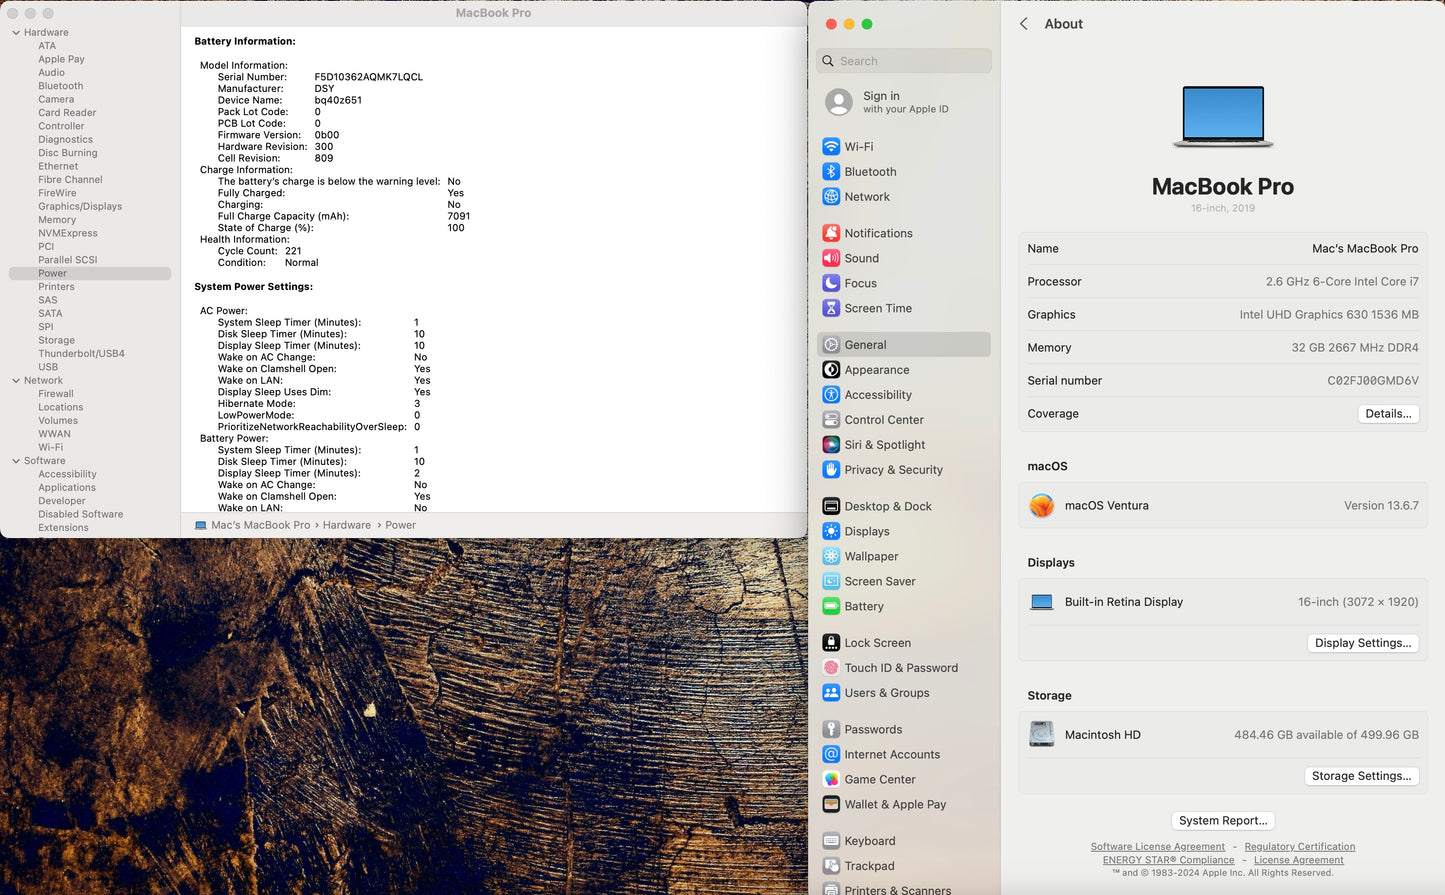Select Graphics/Displays in hardware list
This screenshot has width=1445, height=895.
click(80, 207)
